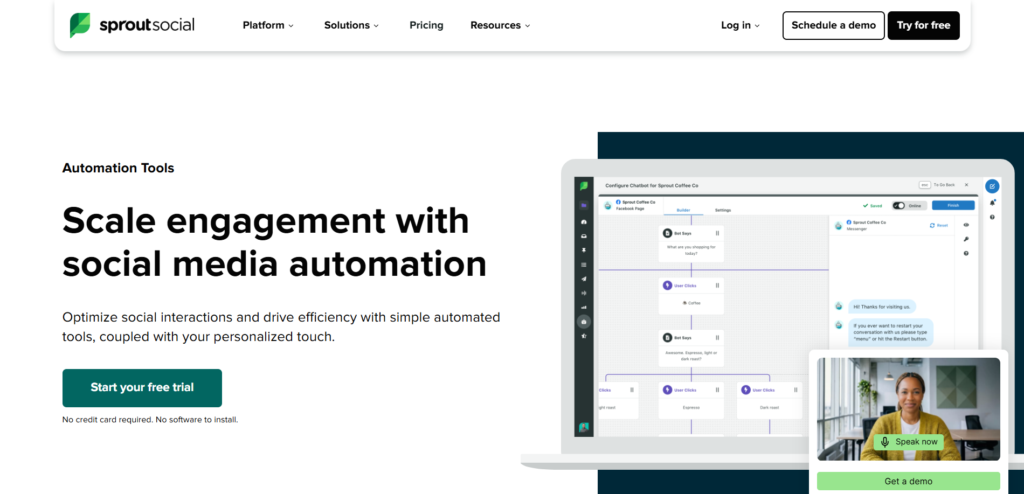Screen dimensions: 1024x494
Task: Click the Speak now microphone button
Action: (x=908, y=442)
